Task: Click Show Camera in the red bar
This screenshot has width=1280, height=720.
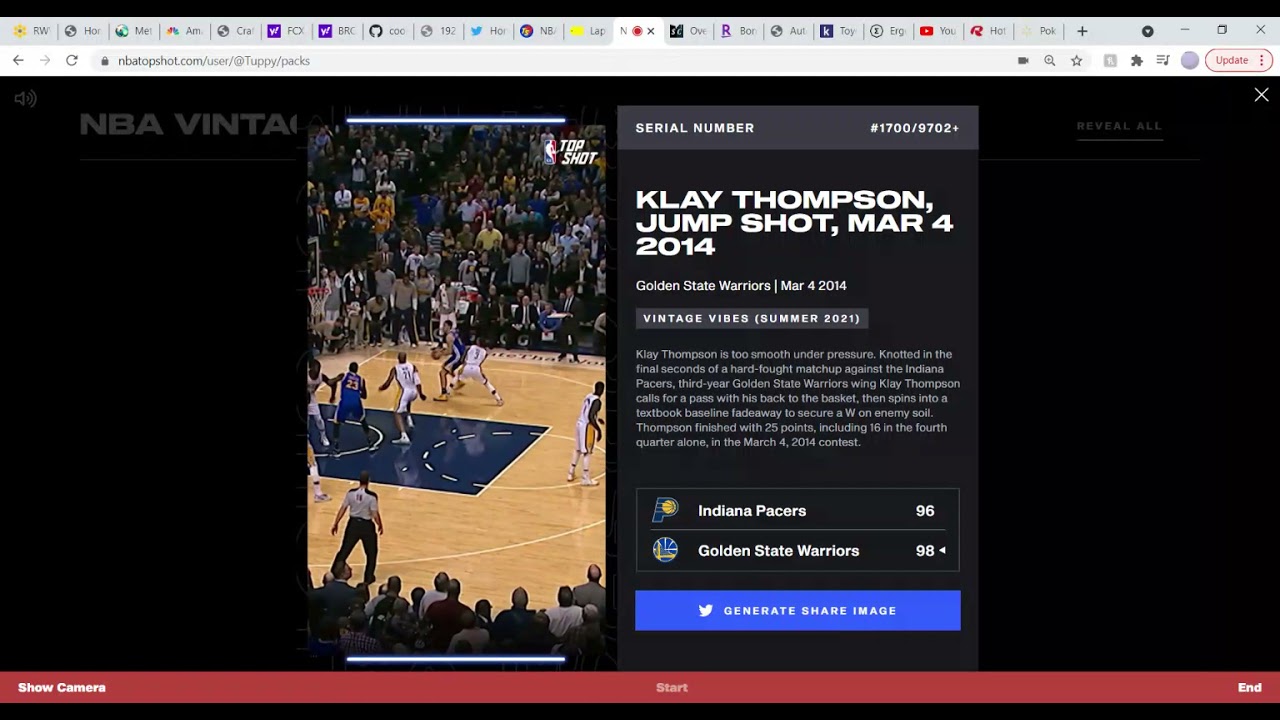Action: [61, 687]
